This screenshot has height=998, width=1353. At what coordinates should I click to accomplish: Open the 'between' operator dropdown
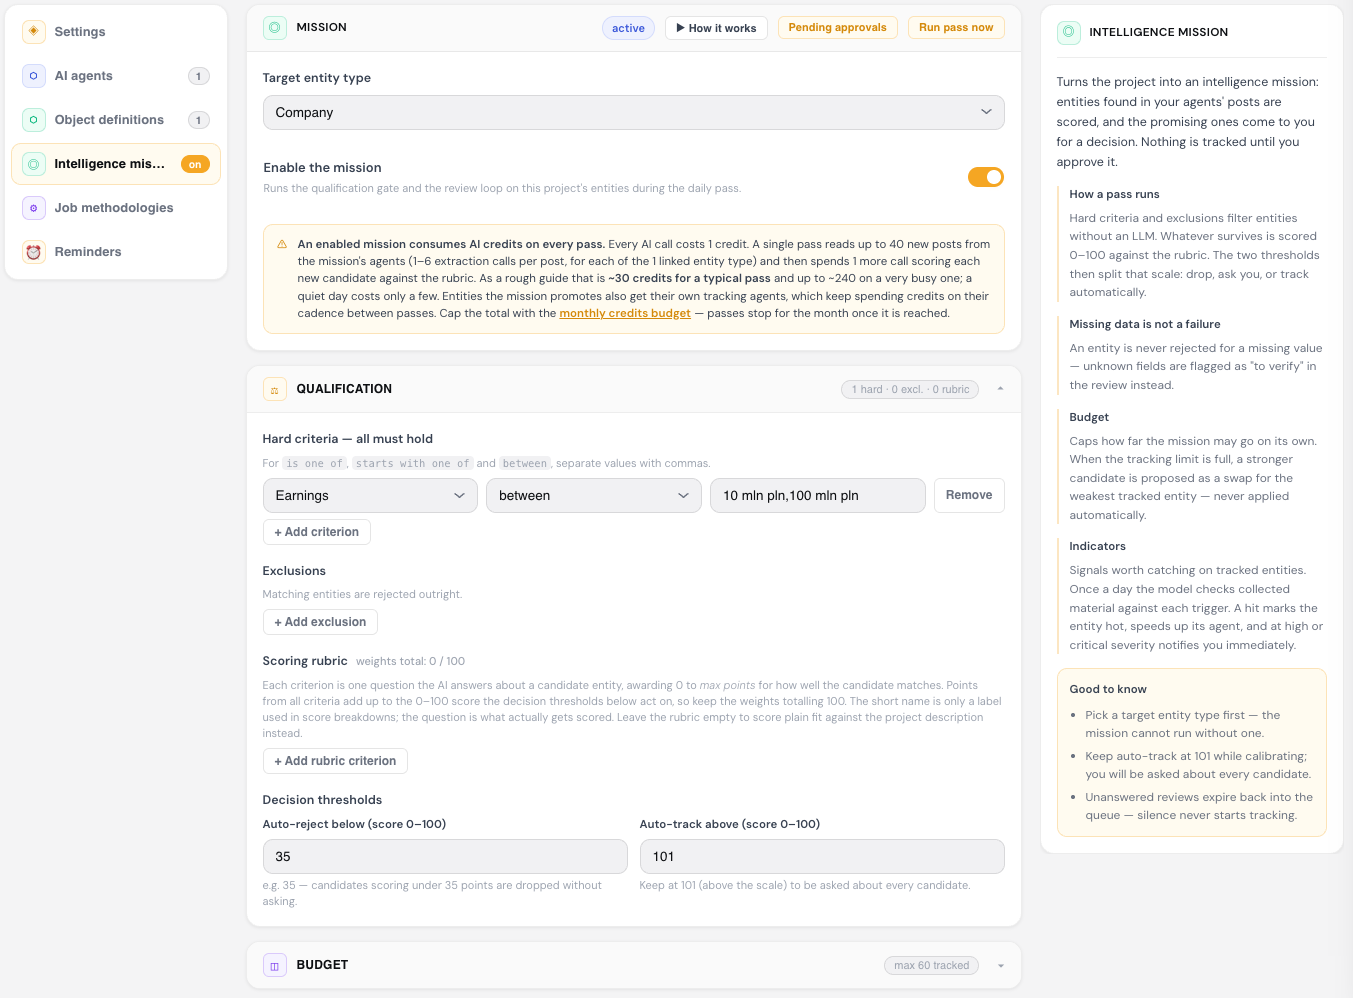pyautogui.click(x=594, y=496)
